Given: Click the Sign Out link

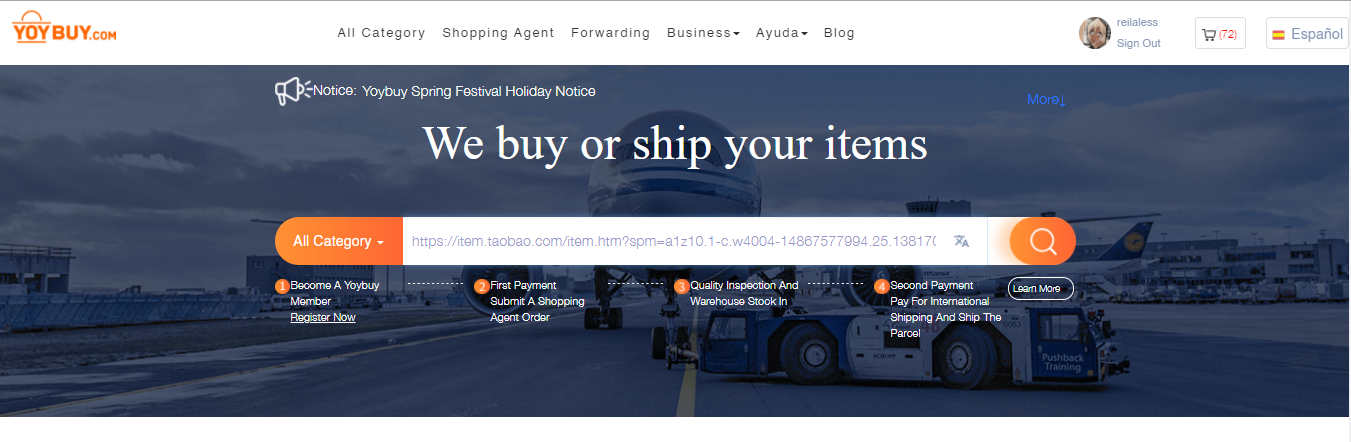Looking at the screenshot, I should pos(1138,43).
